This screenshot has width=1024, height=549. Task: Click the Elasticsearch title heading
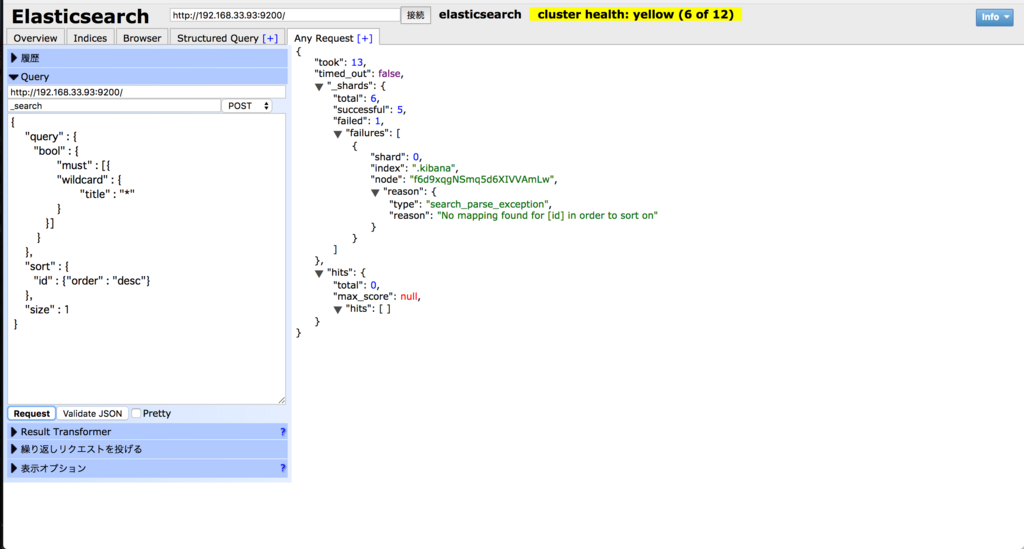[80, 16]
